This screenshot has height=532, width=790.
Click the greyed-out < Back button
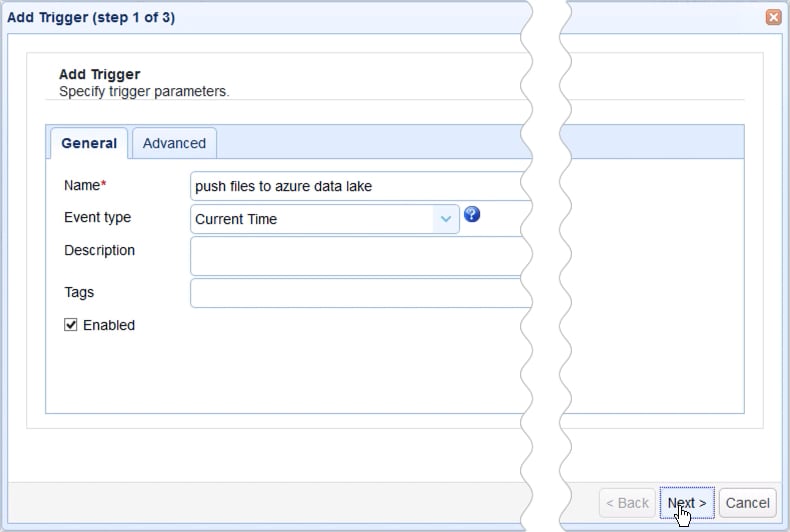[627, 503]
